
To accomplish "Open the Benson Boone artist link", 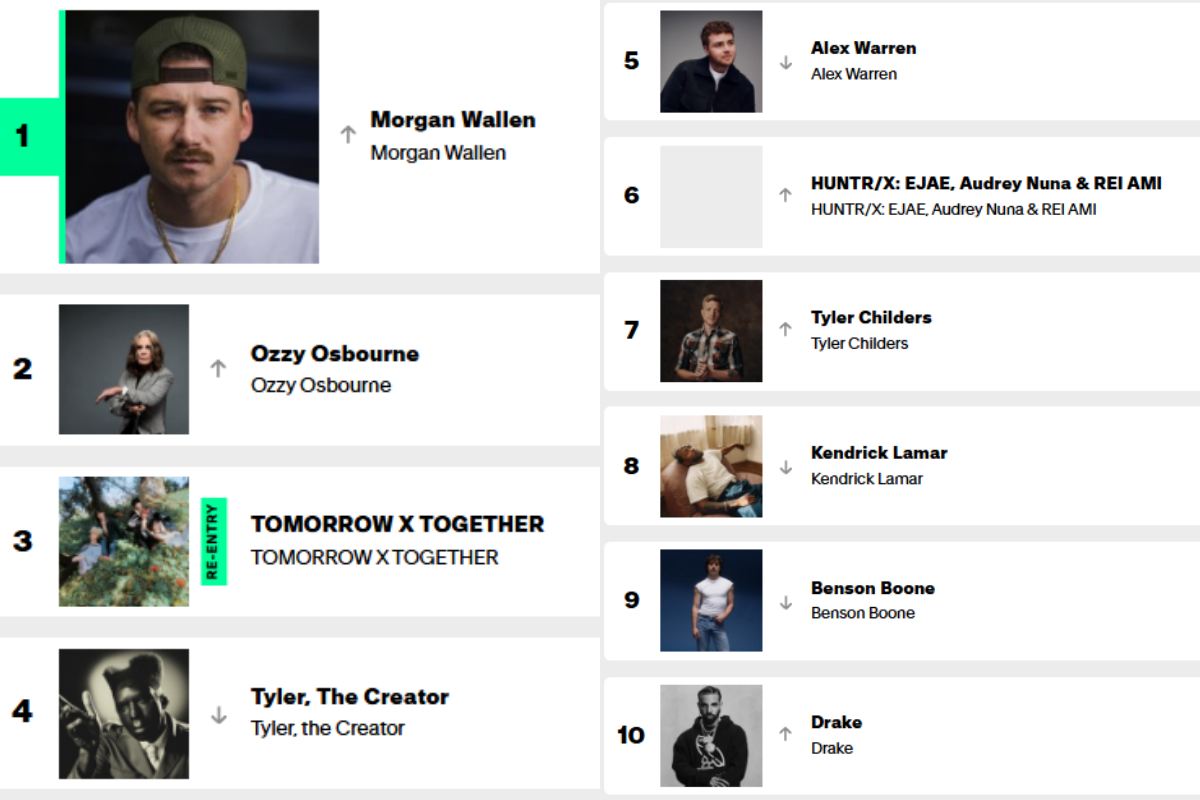I will pyautogui.click(x=873, y=589).
